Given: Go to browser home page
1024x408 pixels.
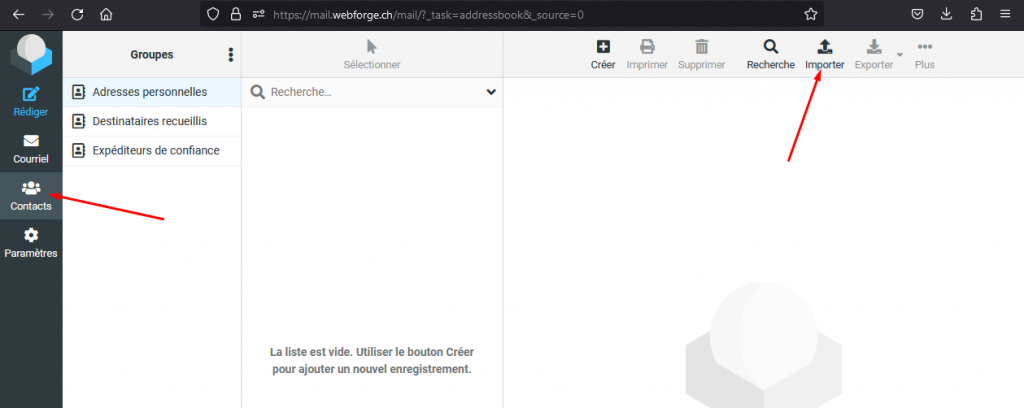Looking at the screenshot, I should click(x=106, y=14).
